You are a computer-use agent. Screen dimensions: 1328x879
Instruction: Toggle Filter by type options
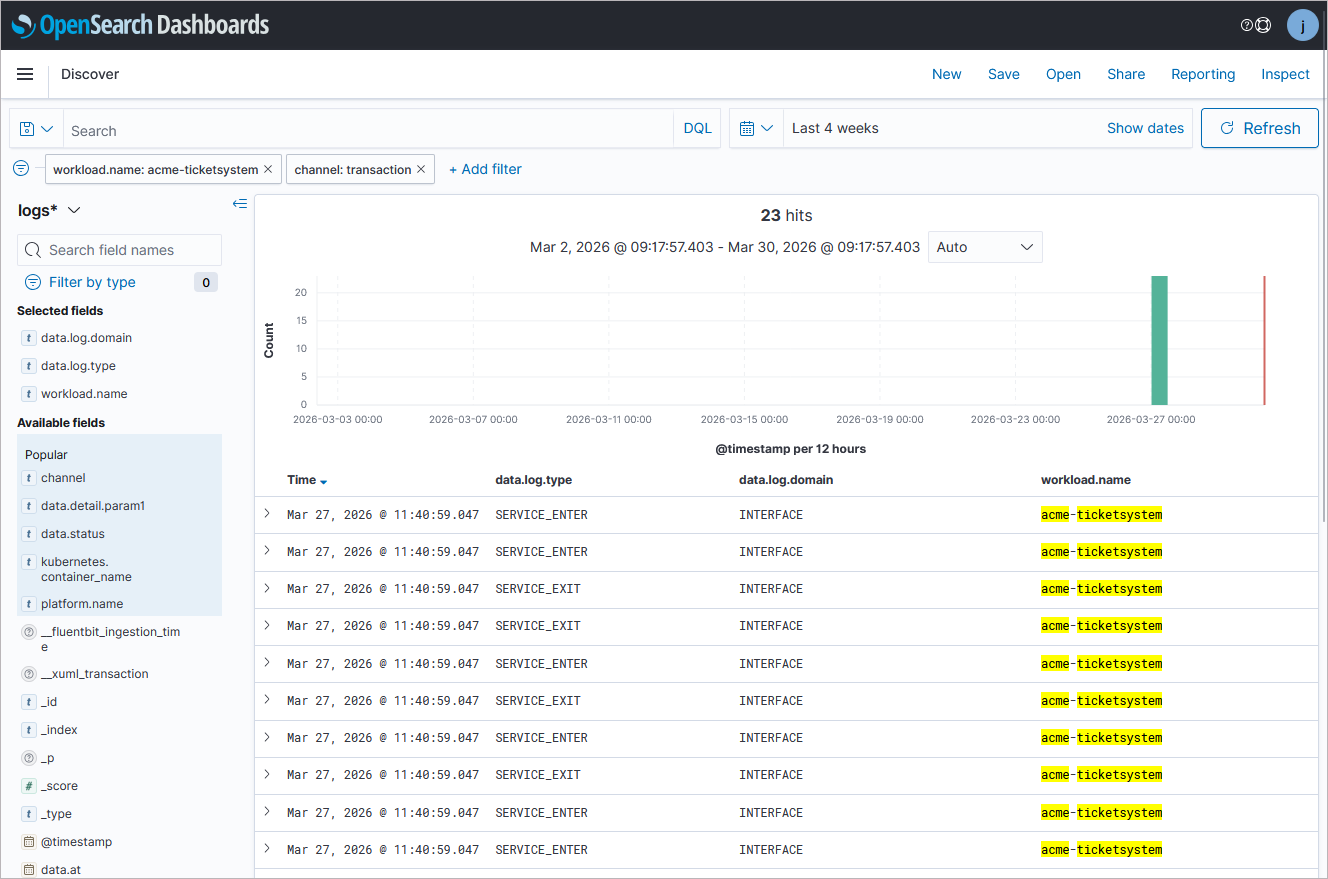[92, 282]
